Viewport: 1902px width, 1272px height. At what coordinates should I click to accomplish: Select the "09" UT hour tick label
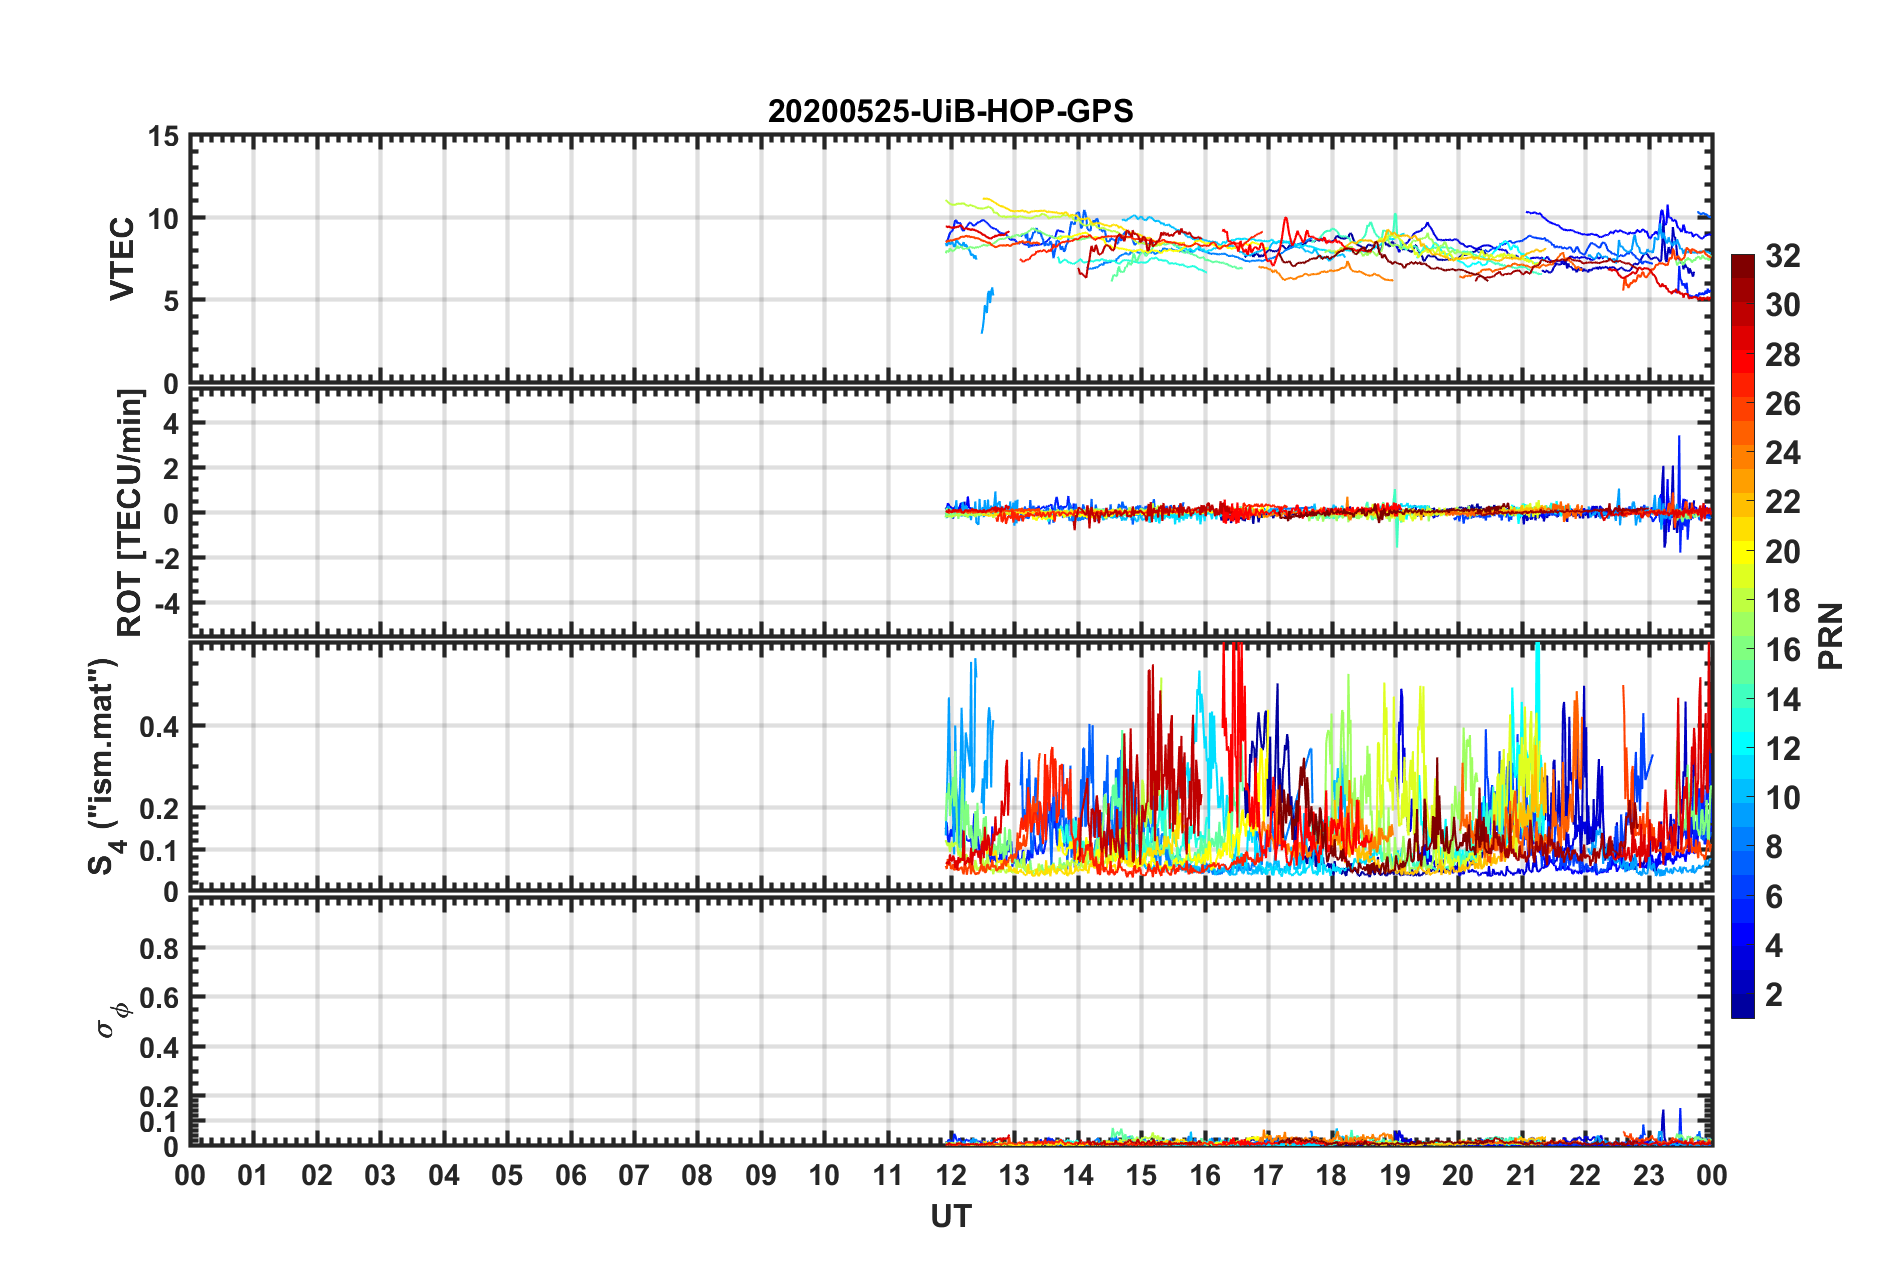(x=761, y=1175)
